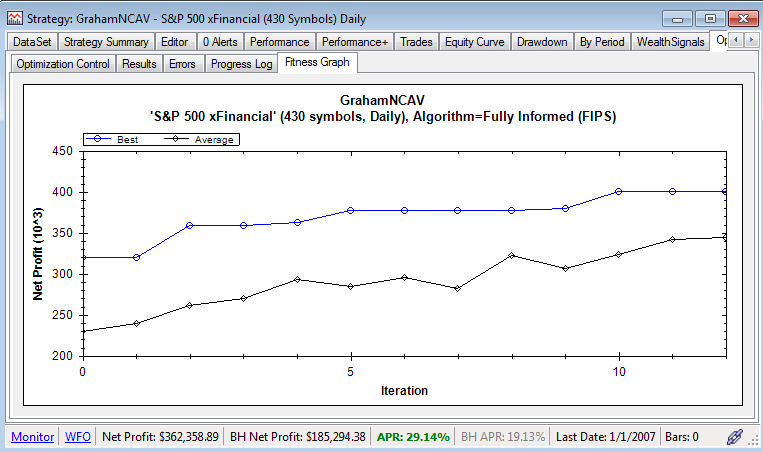
Task: Go to the Drawdown tab
Action: tap(542, 42)
